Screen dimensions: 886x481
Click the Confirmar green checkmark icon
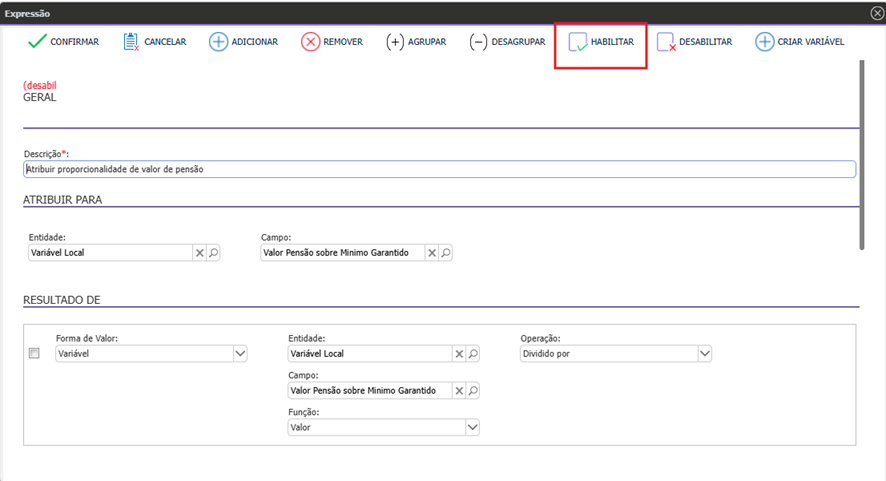click(x=37, y=42)
